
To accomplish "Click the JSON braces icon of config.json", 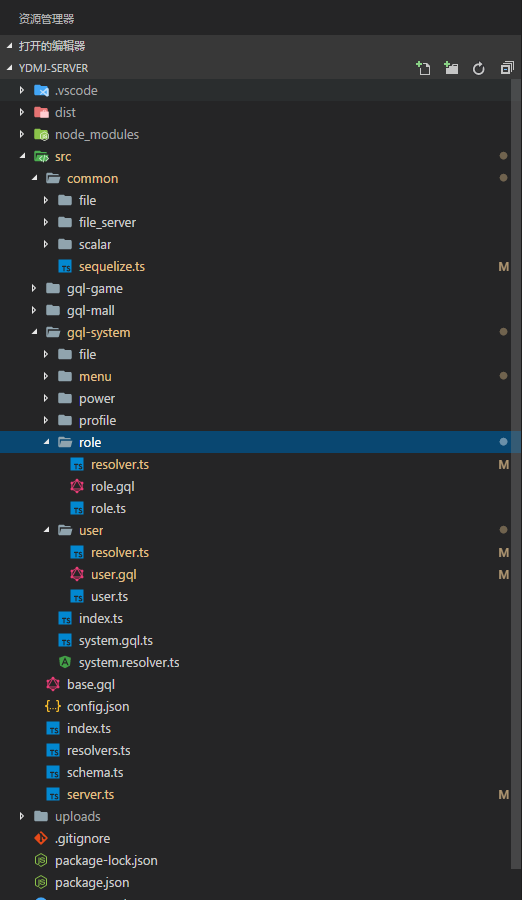I will pos(53,707).
